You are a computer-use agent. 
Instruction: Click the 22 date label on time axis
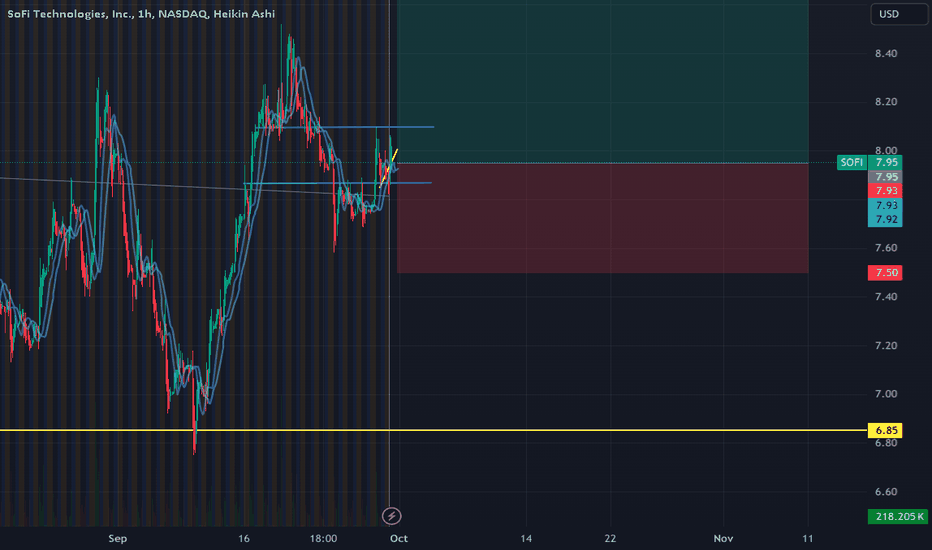[x=610, y=539]
